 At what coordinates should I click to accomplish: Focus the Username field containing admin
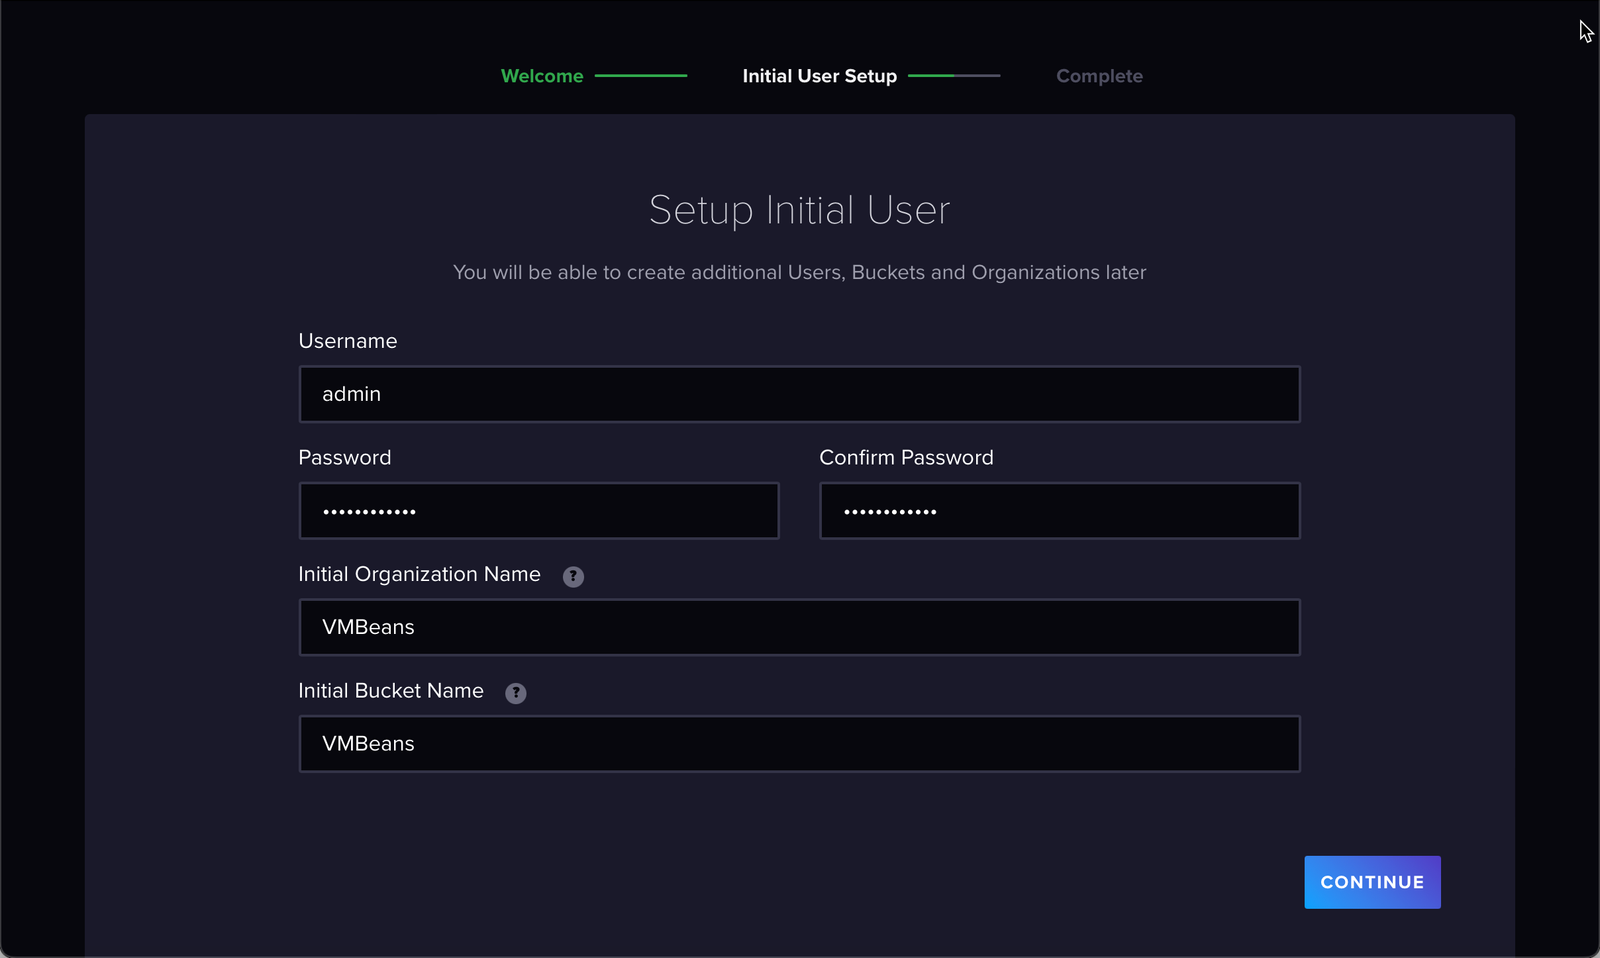pos(799,394)
